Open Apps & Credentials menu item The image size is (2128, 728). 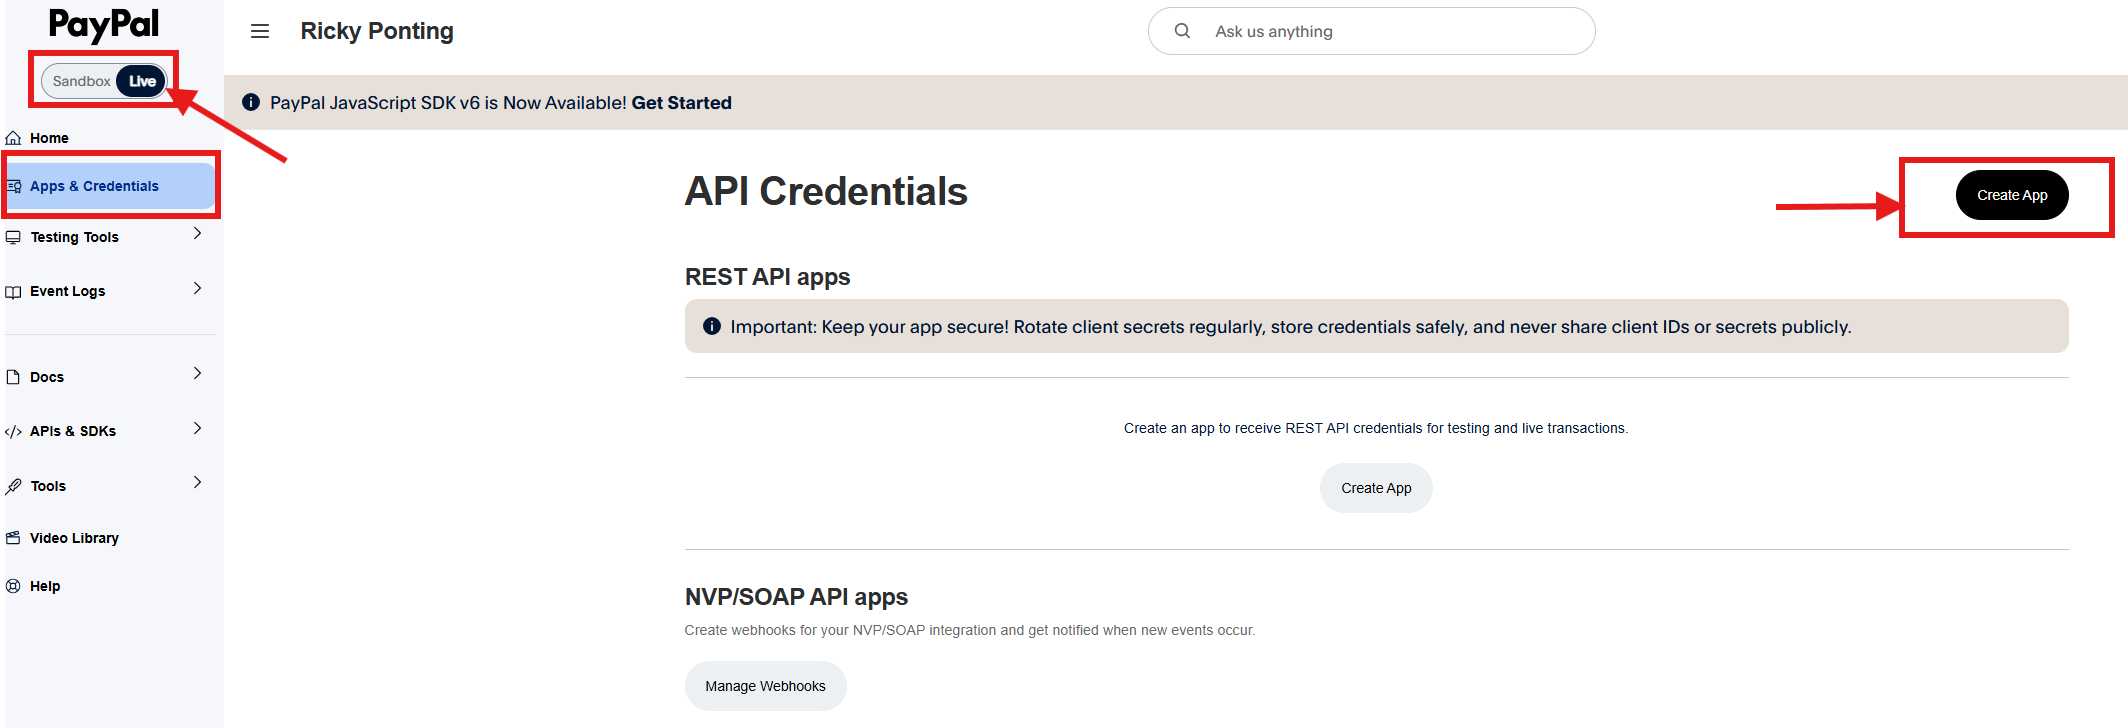click(110, 186)
